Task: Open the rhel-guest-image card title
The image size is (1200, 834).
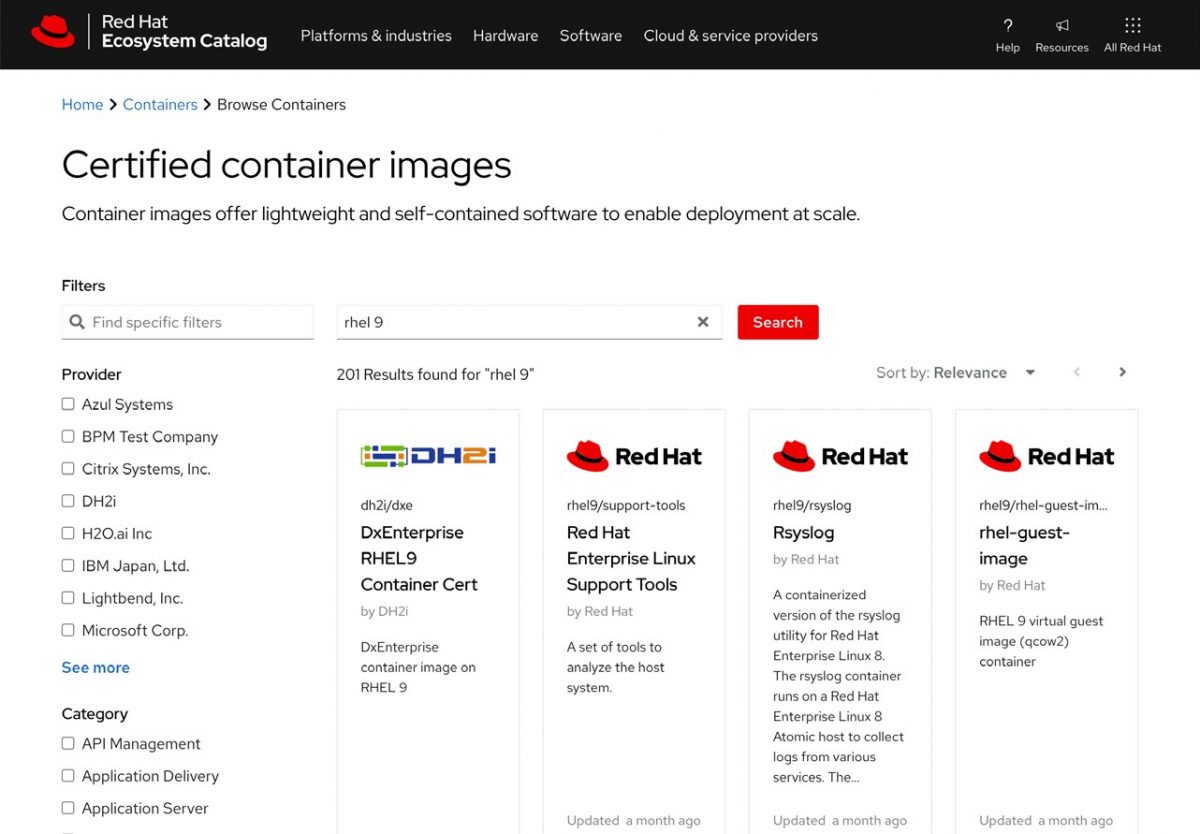Action: (x=1025, y=545)
